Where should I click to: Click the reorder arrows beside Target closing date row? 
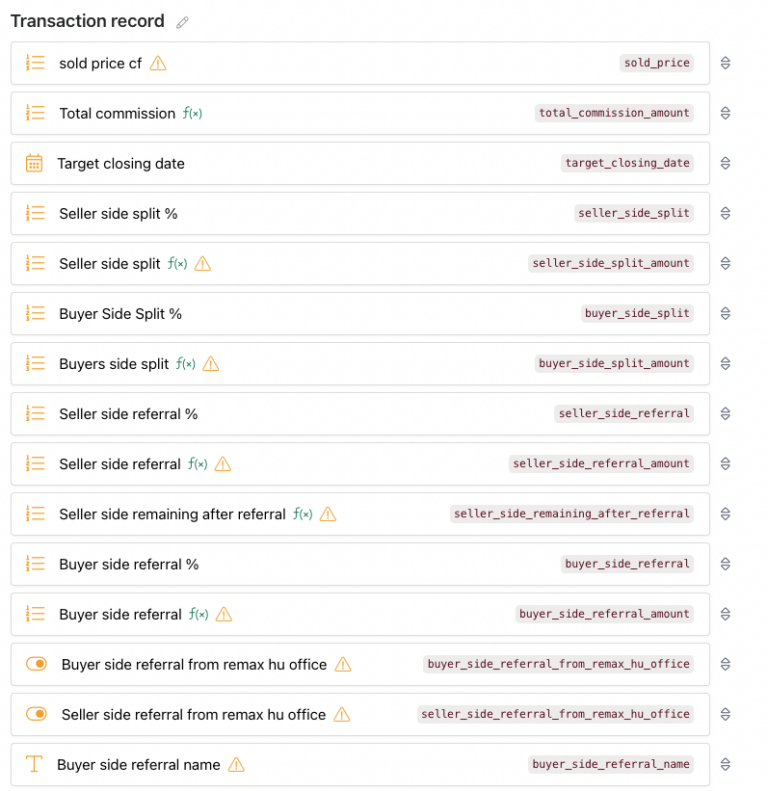click(x=726, y=163)
